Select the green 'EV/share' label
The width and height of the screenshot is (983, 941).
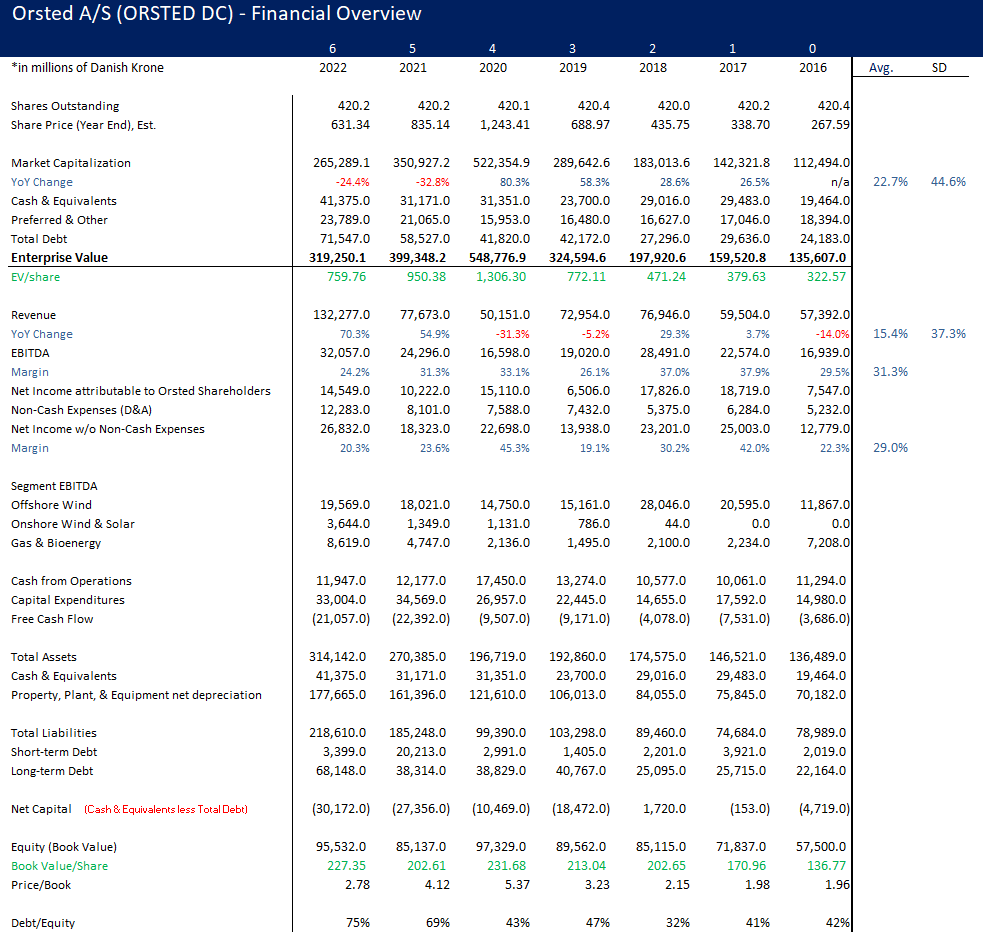pyautogui.click(x=36, y=277)
